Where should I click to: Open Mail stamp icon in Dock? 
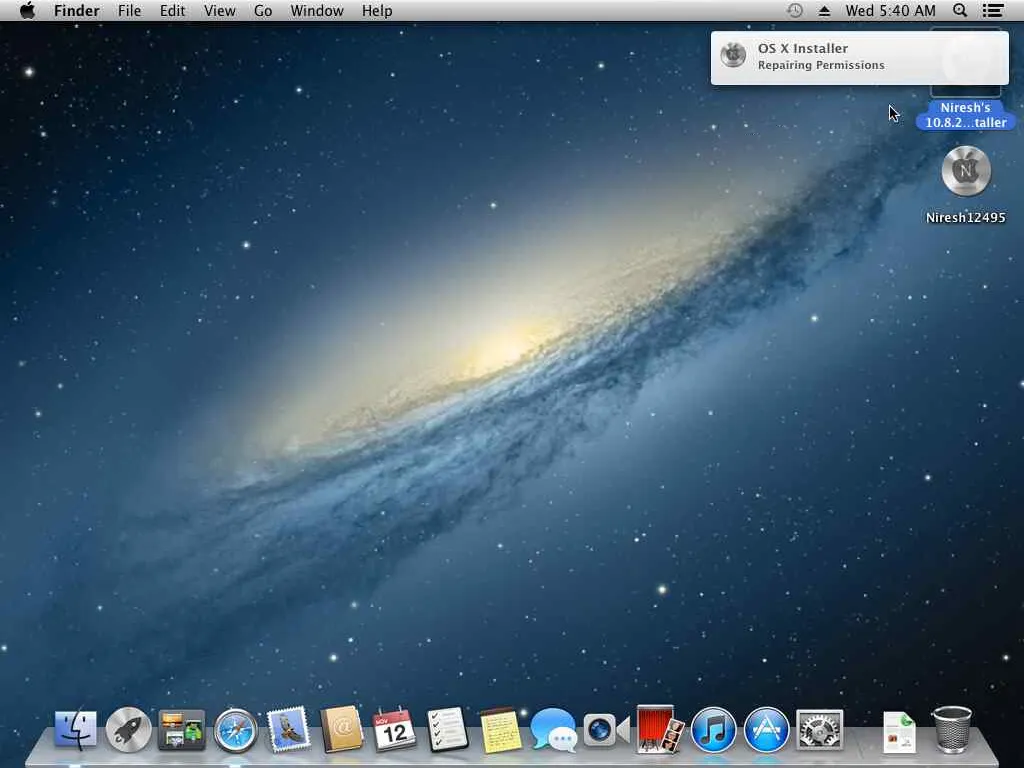[x=289, y=729]
